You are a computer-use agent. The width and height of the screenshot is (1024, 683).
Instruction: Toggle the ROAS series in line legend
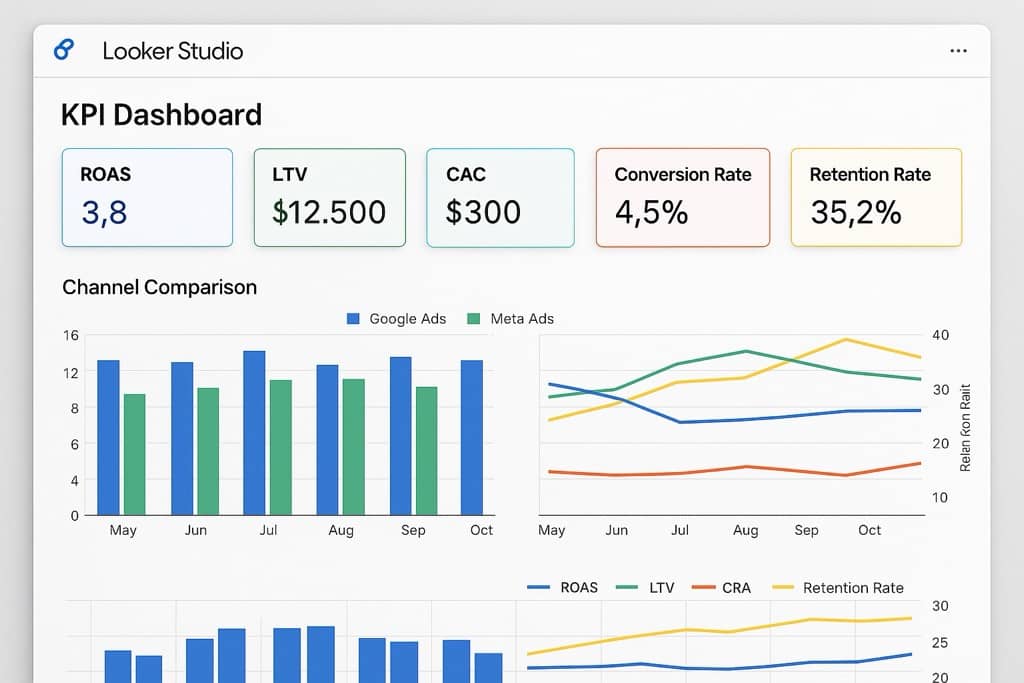click(x=563, y=588)
